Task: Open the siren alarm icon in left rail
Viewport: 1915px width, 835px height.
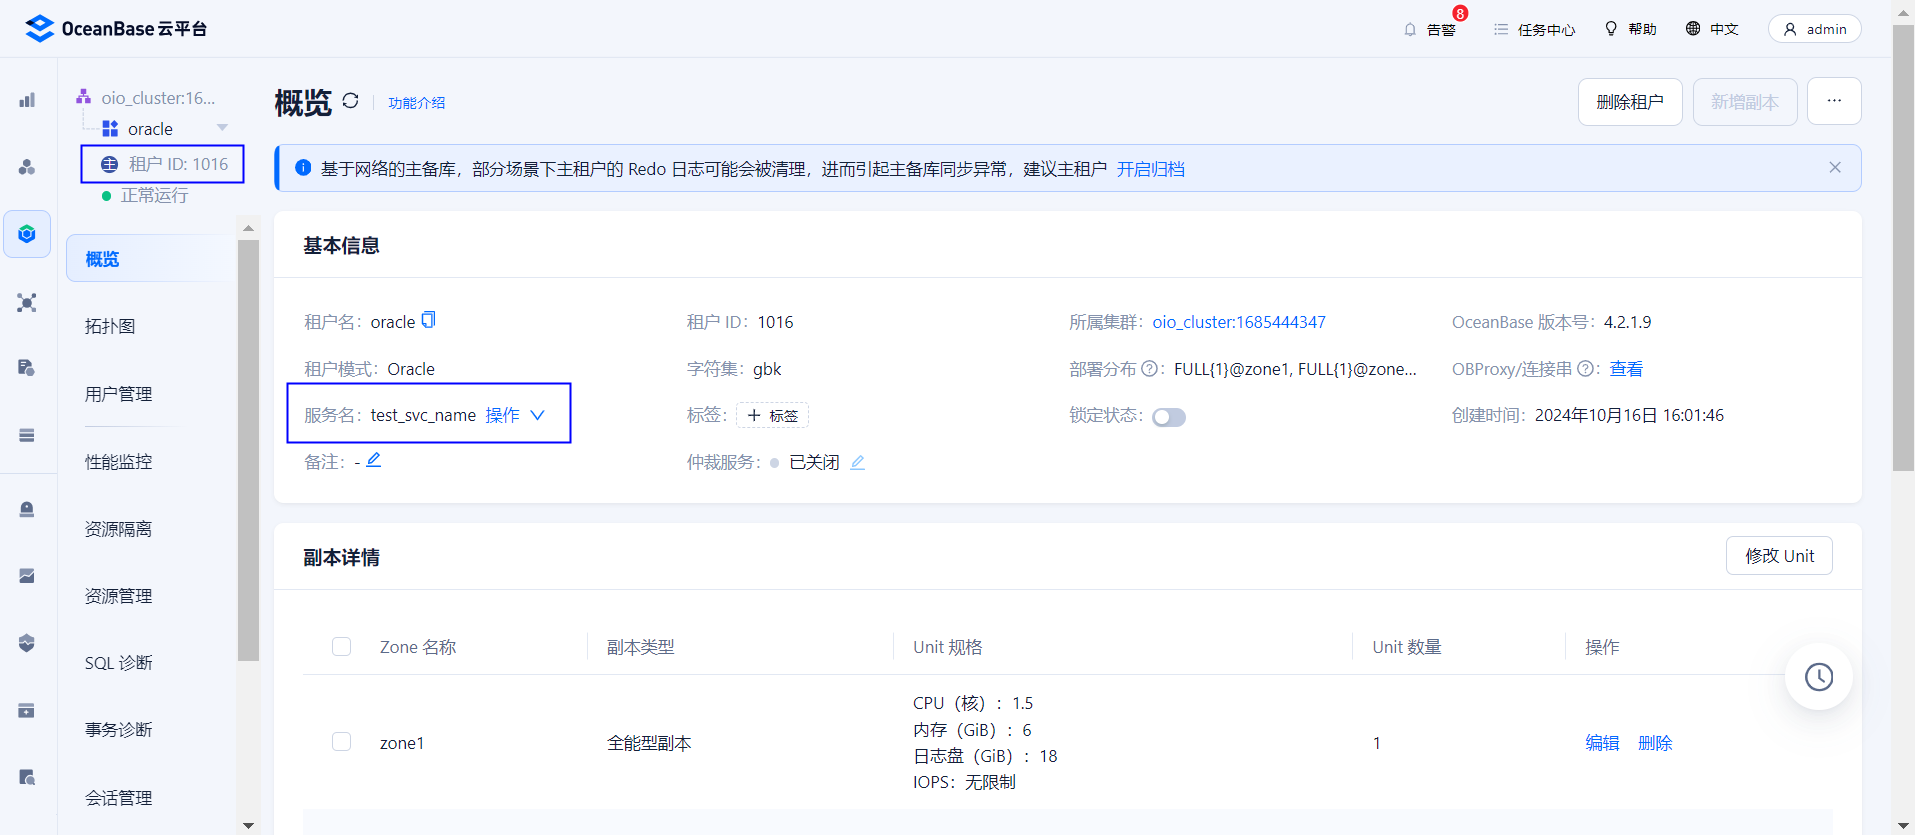Action: click(x=27, y=509)
